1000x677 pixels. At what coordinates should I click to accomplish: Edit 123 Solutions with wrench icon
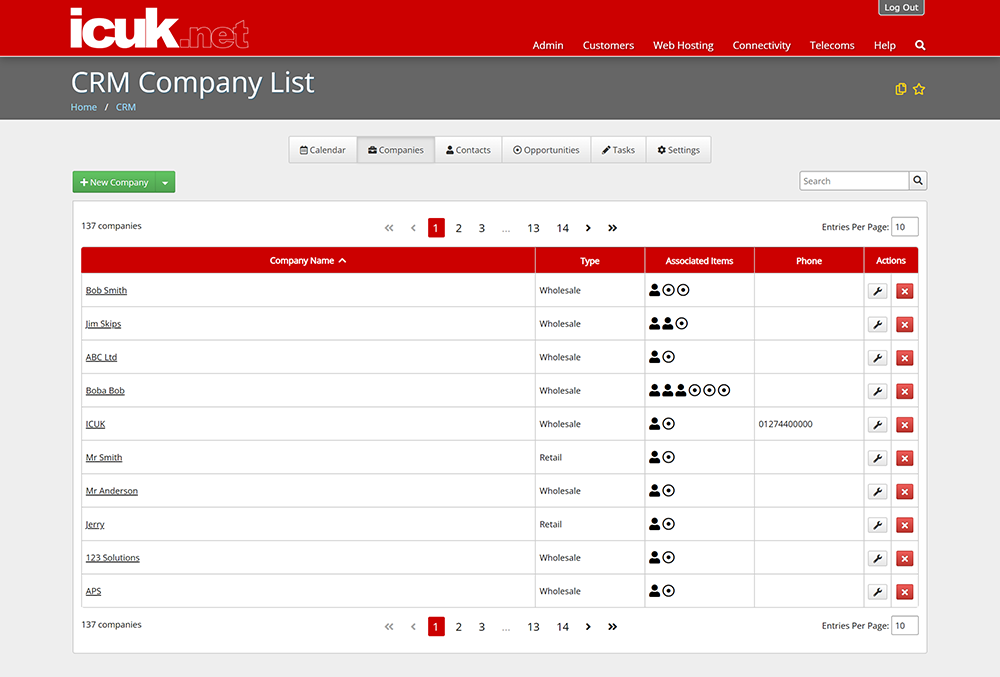pos(878,558)
